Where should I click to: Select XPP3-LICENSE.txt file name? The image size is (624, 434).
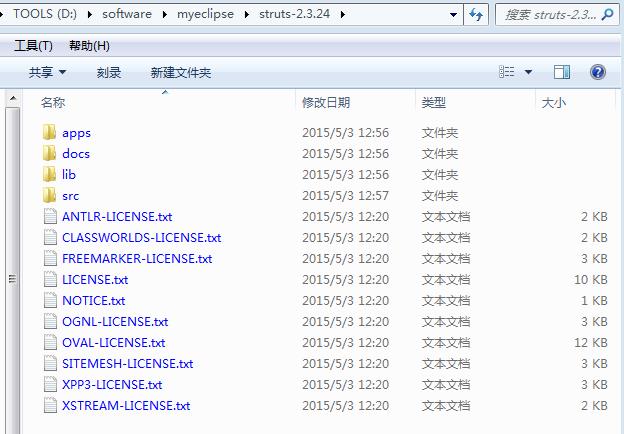[112, 385]
